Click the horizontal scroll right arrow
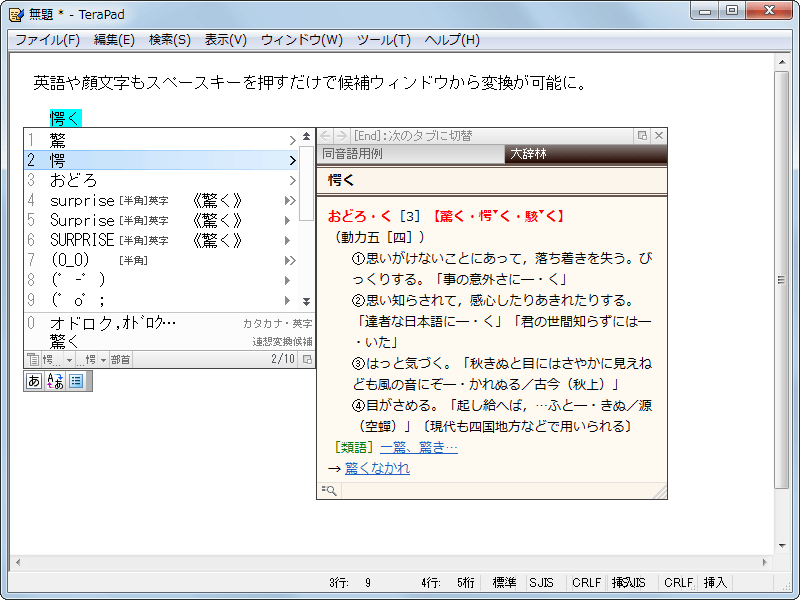This screenshot has height=600, width=800. (x=764, y=562)
